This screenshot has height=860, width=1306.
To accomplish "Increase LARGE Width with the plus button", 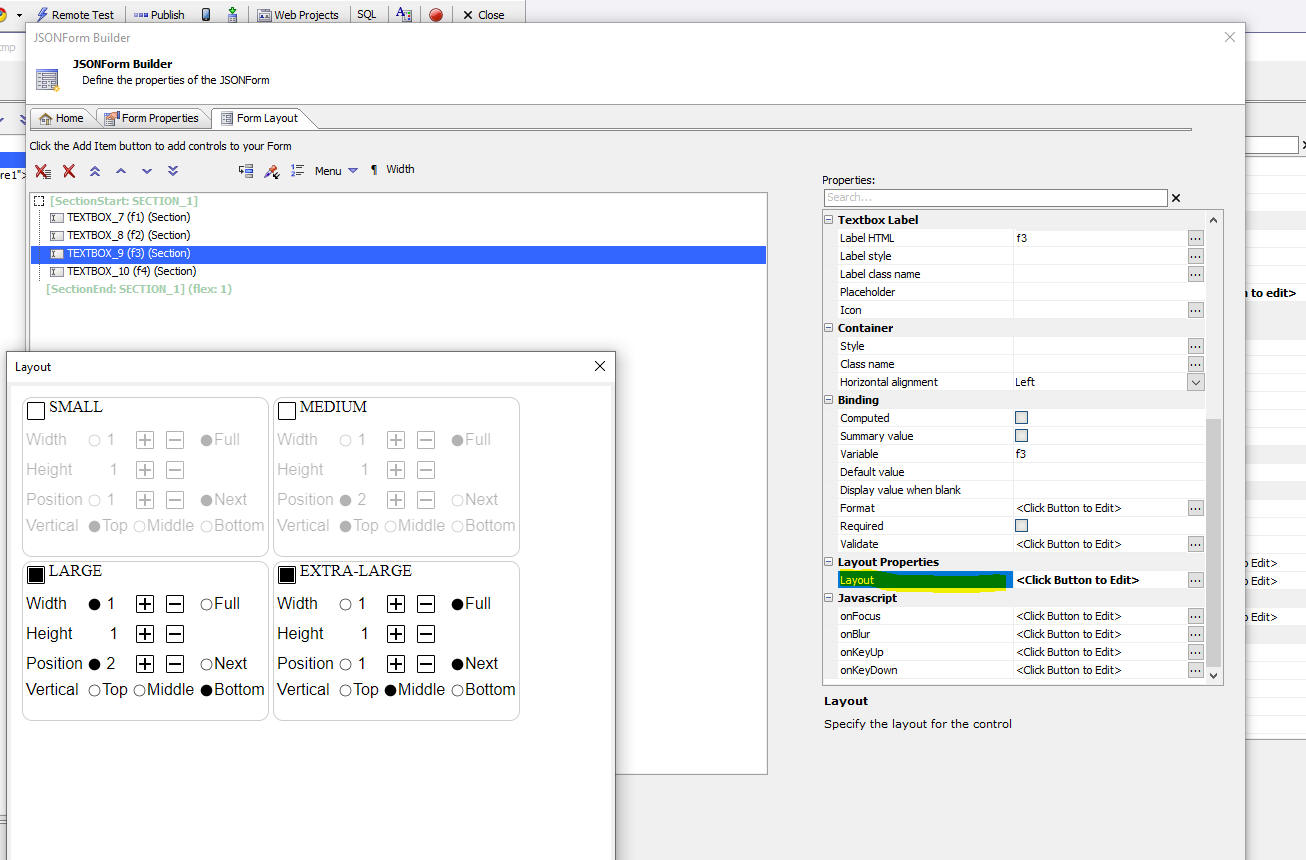I will click(x=145, y=604).
